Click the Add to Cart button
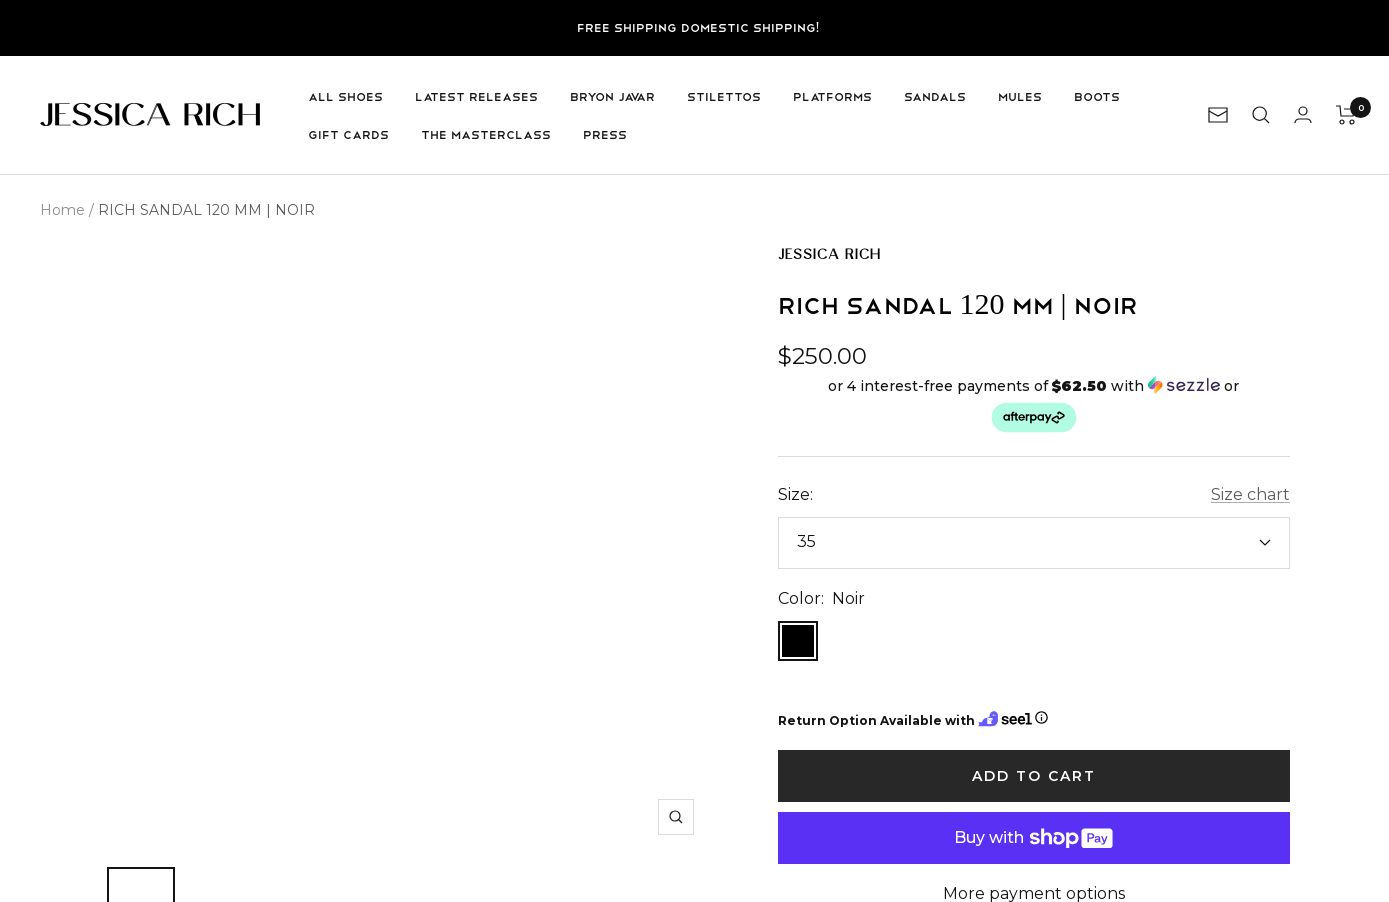 click(x=1033, y=776)
